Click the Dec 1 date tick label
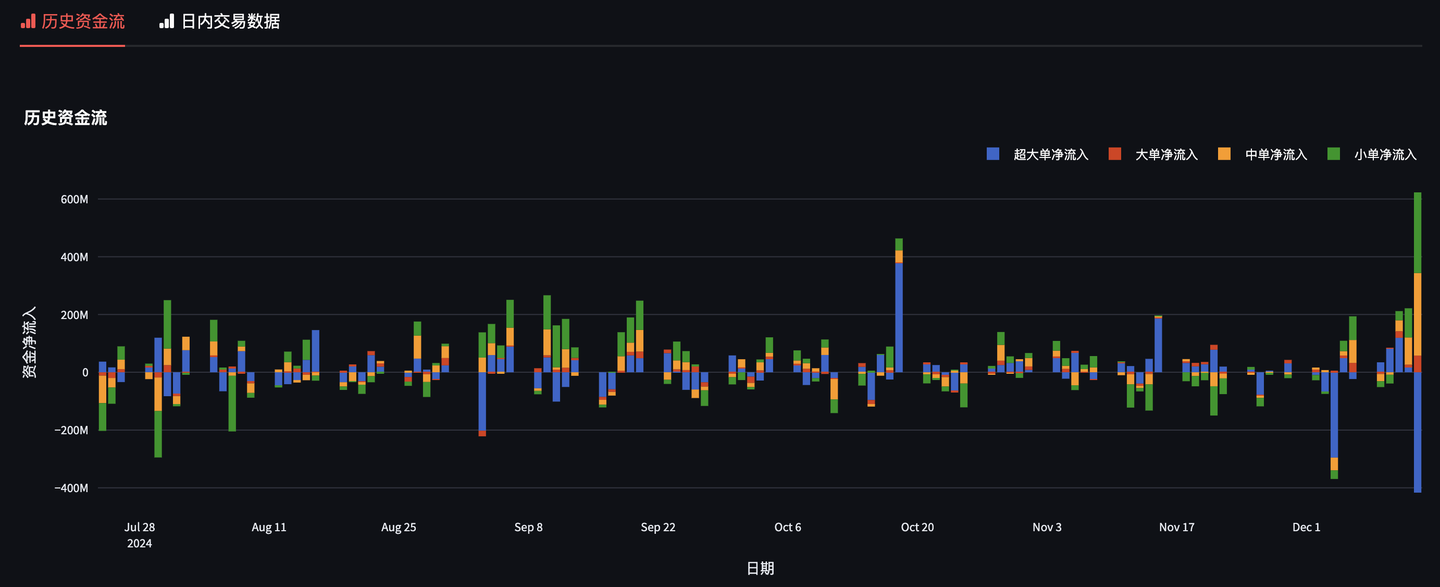The width and height of the screenshot is (1440, 587). pyautogui.click(x=1306, y=527)
